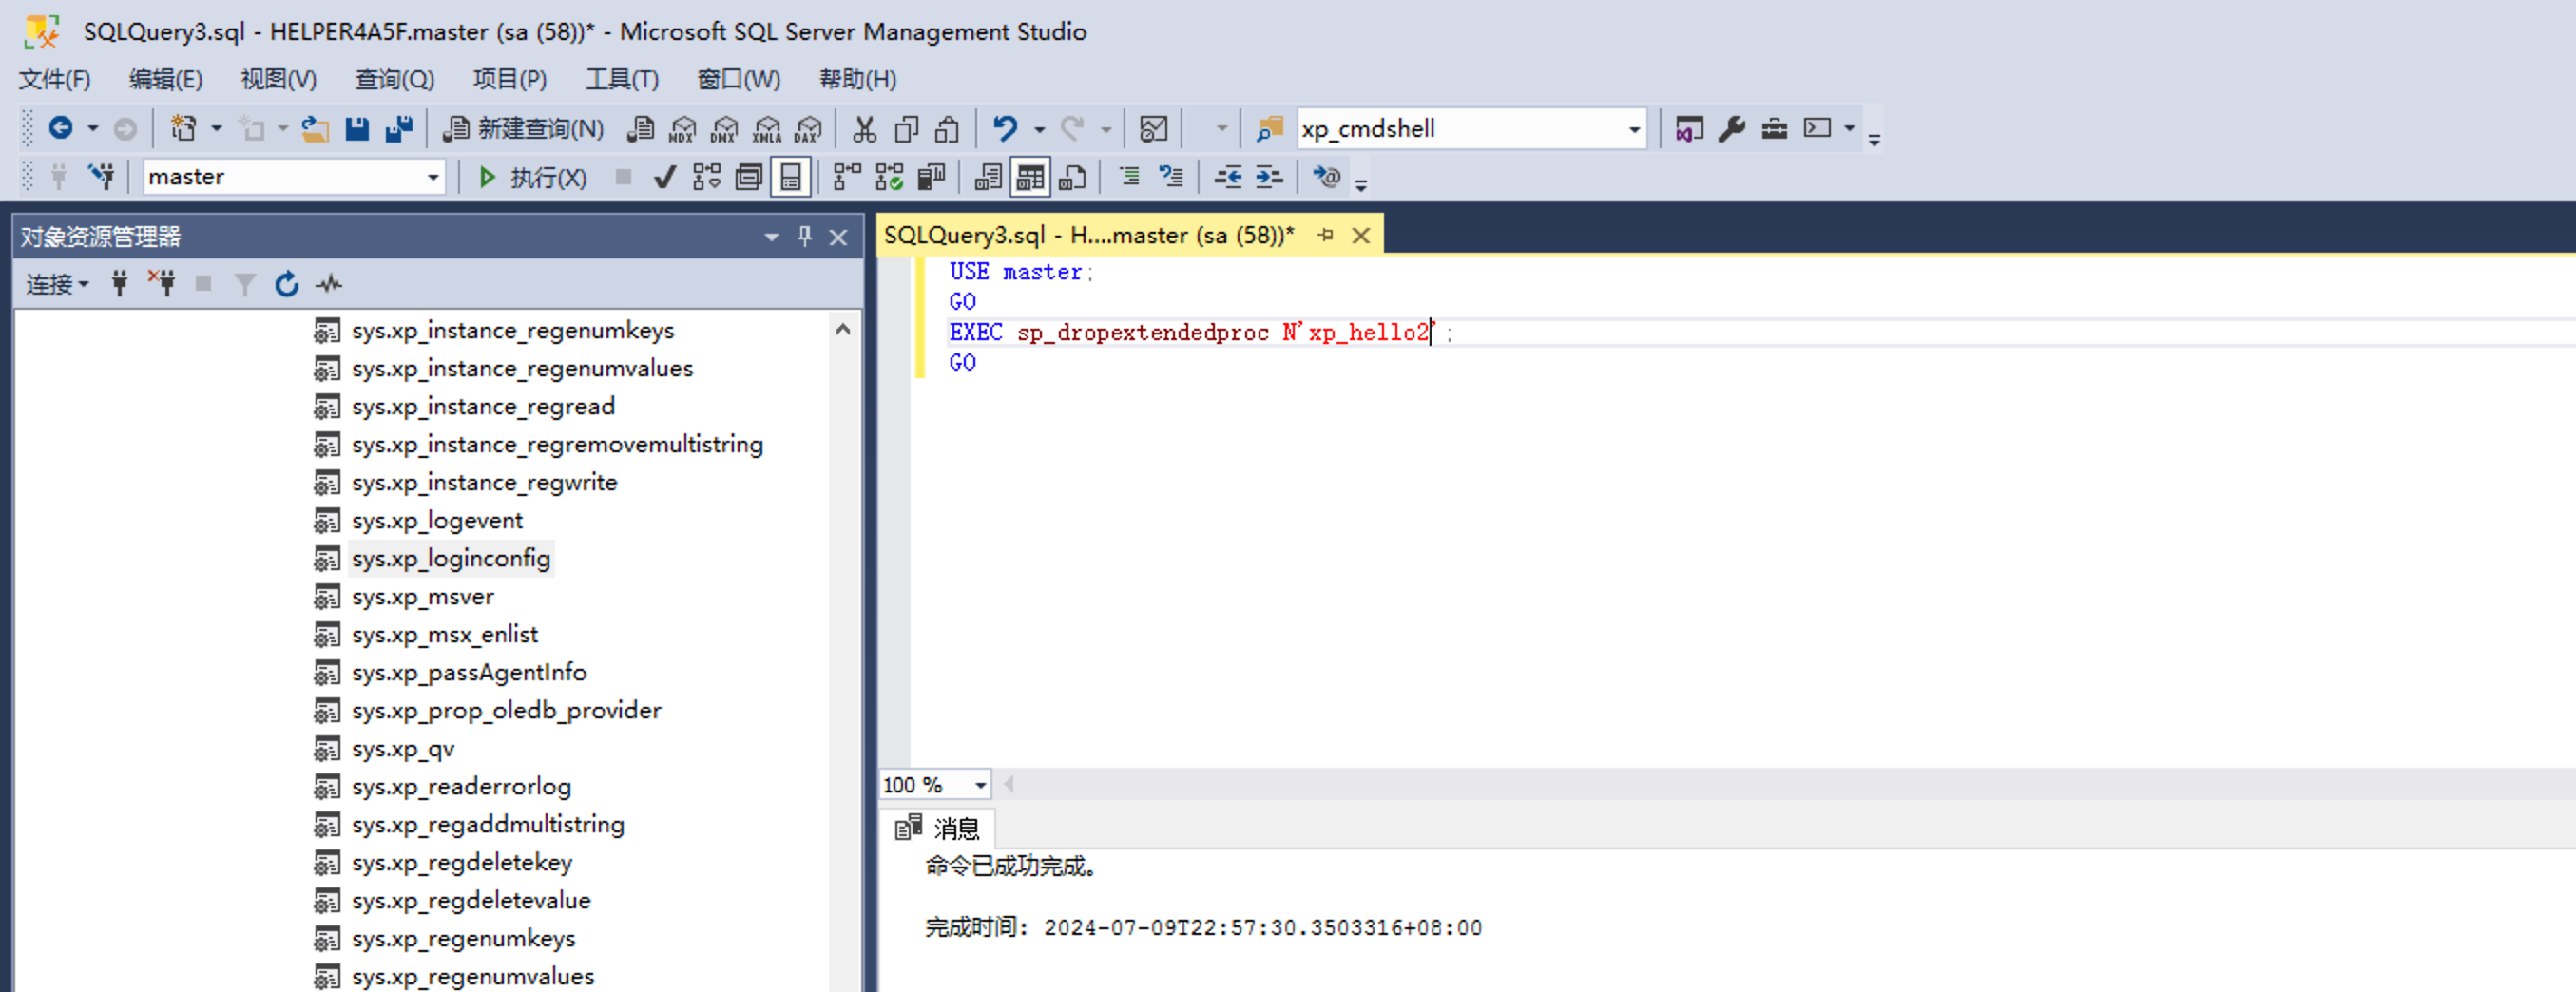Toggle Results to Grid mode
The image size is (2576, 992).
(x=1030, y=178)
